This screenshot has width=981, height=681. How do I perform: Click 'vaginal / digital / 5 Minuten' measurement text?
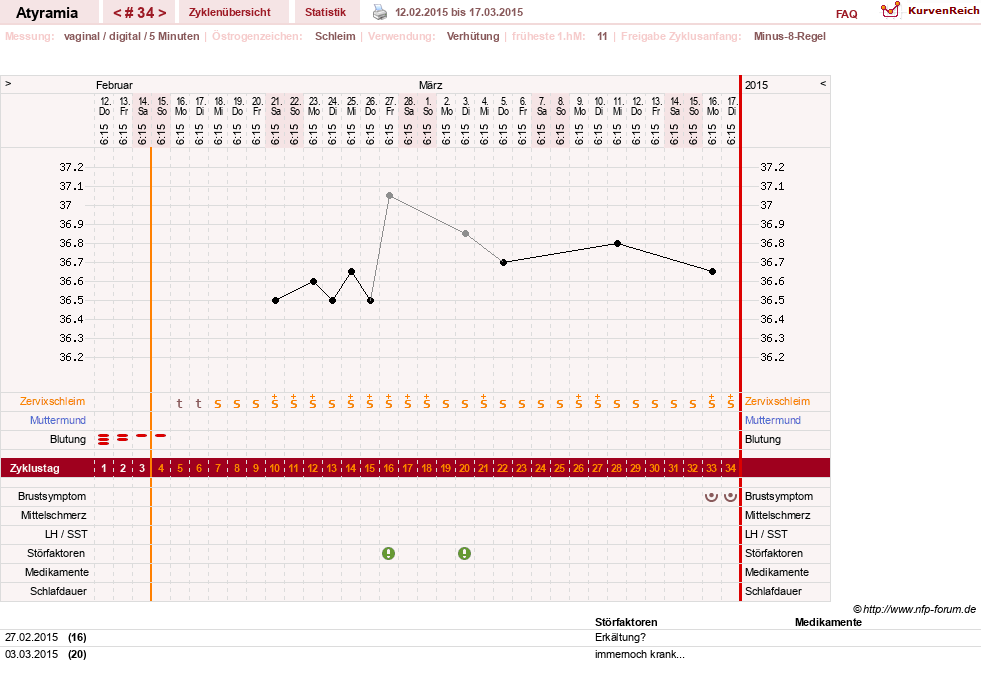(x=131, y=36)
